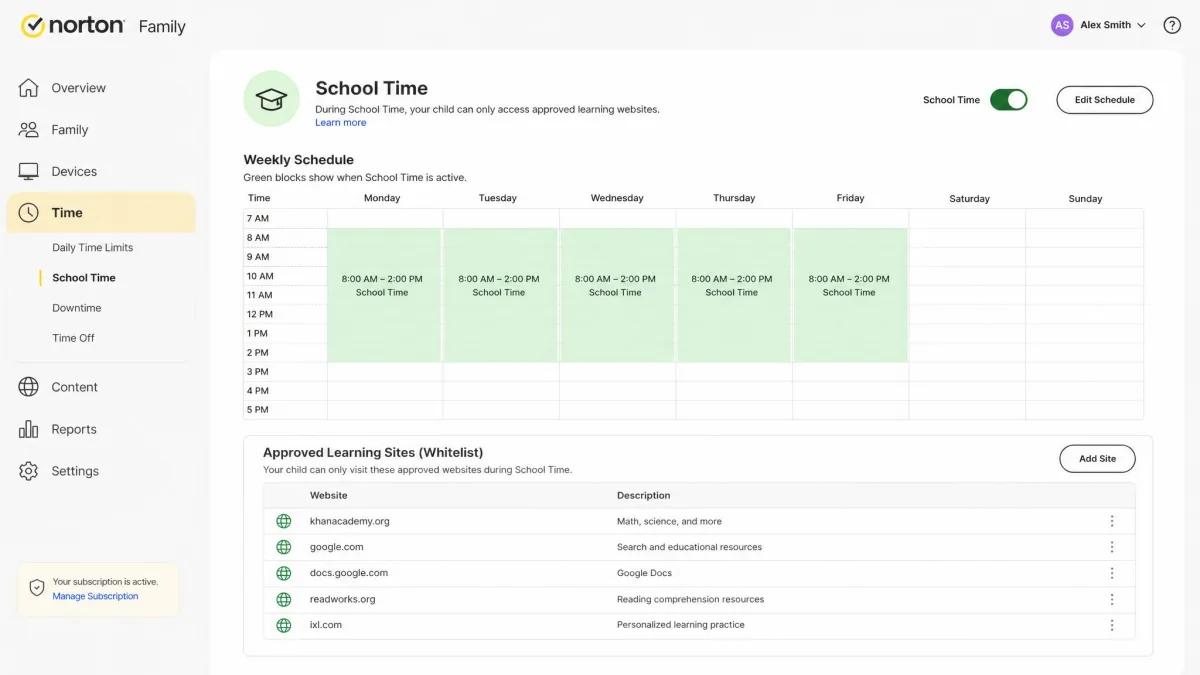The height and width of the screenshot is (675, 1200).
Task: Expand the Alex Smith account chevron
Action: (1141, 26)
